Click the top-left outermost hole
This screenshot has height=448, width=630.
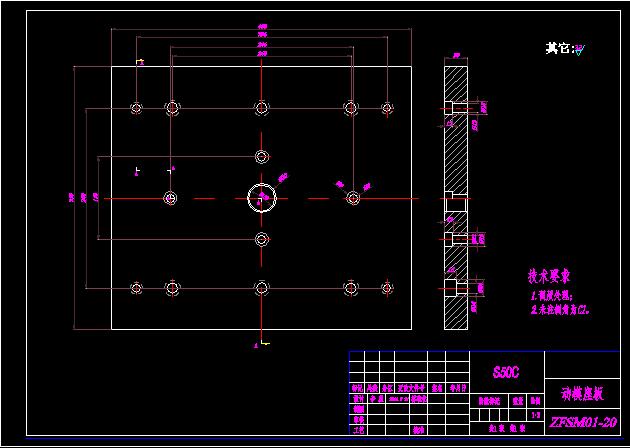tap(136, 108)
